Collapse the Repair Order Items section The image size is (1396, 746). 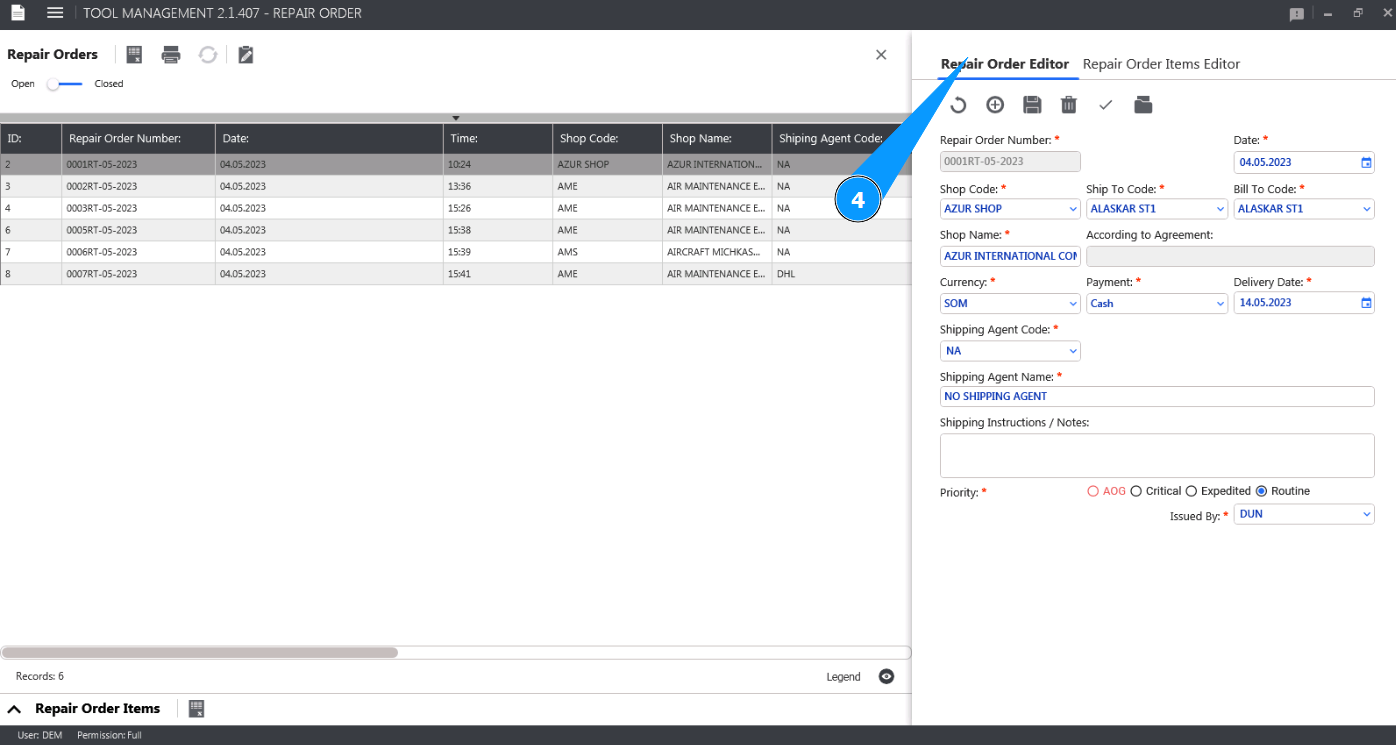[15, 709]
